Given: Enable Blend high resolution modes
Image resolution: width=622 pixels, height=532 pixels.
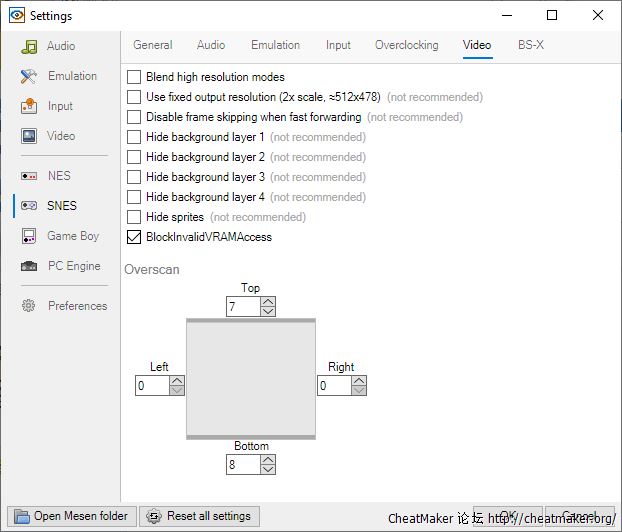Looking at the screenshot, I should point(134,77).
